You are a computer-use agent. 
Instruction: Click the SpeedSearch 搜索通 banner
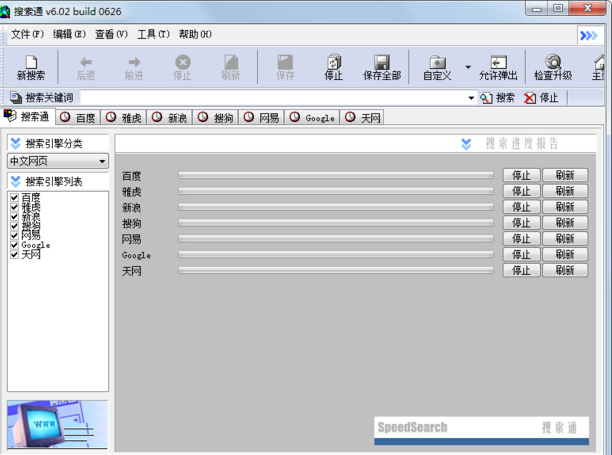481,431
